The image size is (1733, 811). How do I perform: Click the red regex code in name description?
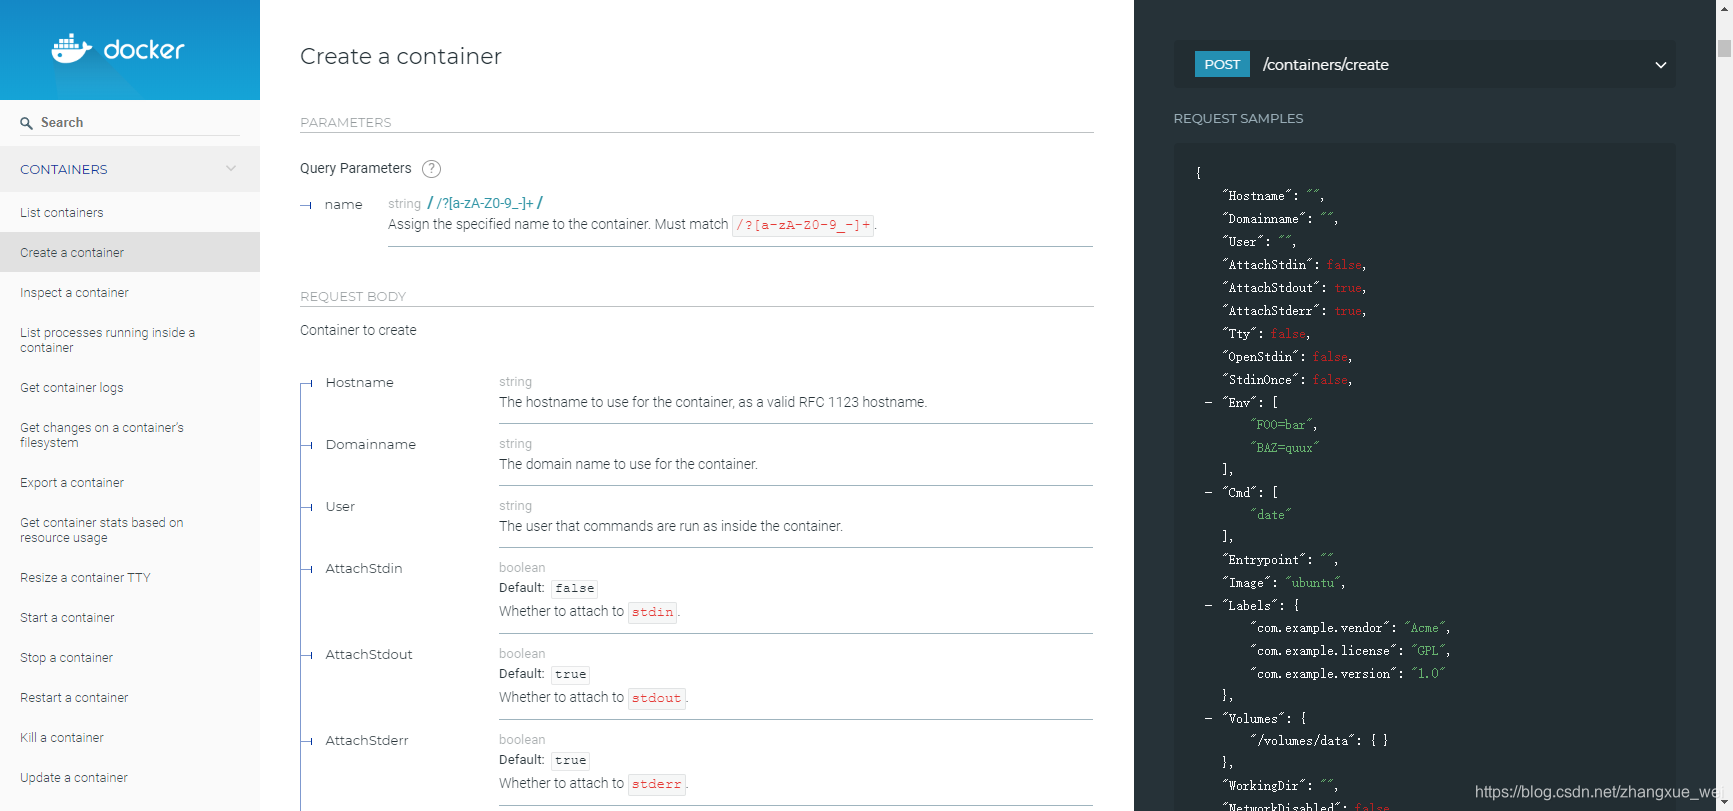[x=803, y=225]
